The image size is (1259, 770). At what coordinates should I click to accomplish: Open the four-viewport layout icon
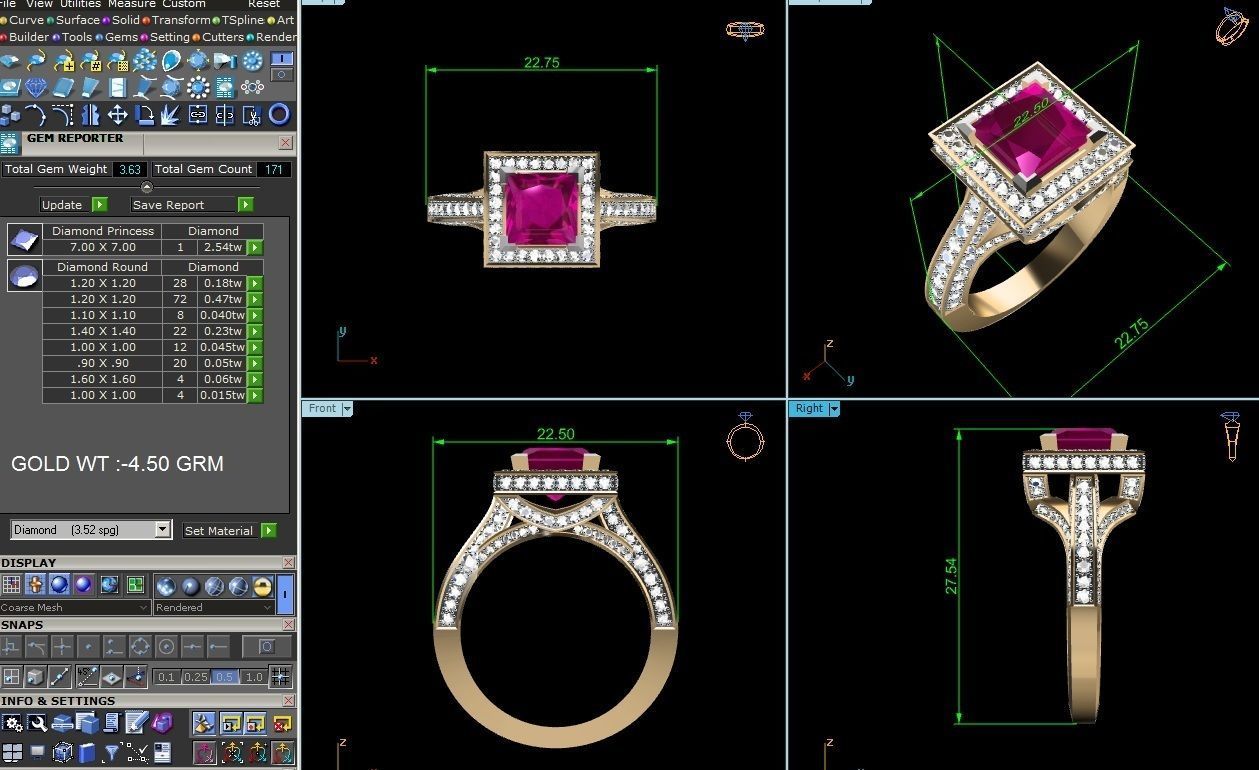coord(12,753)
